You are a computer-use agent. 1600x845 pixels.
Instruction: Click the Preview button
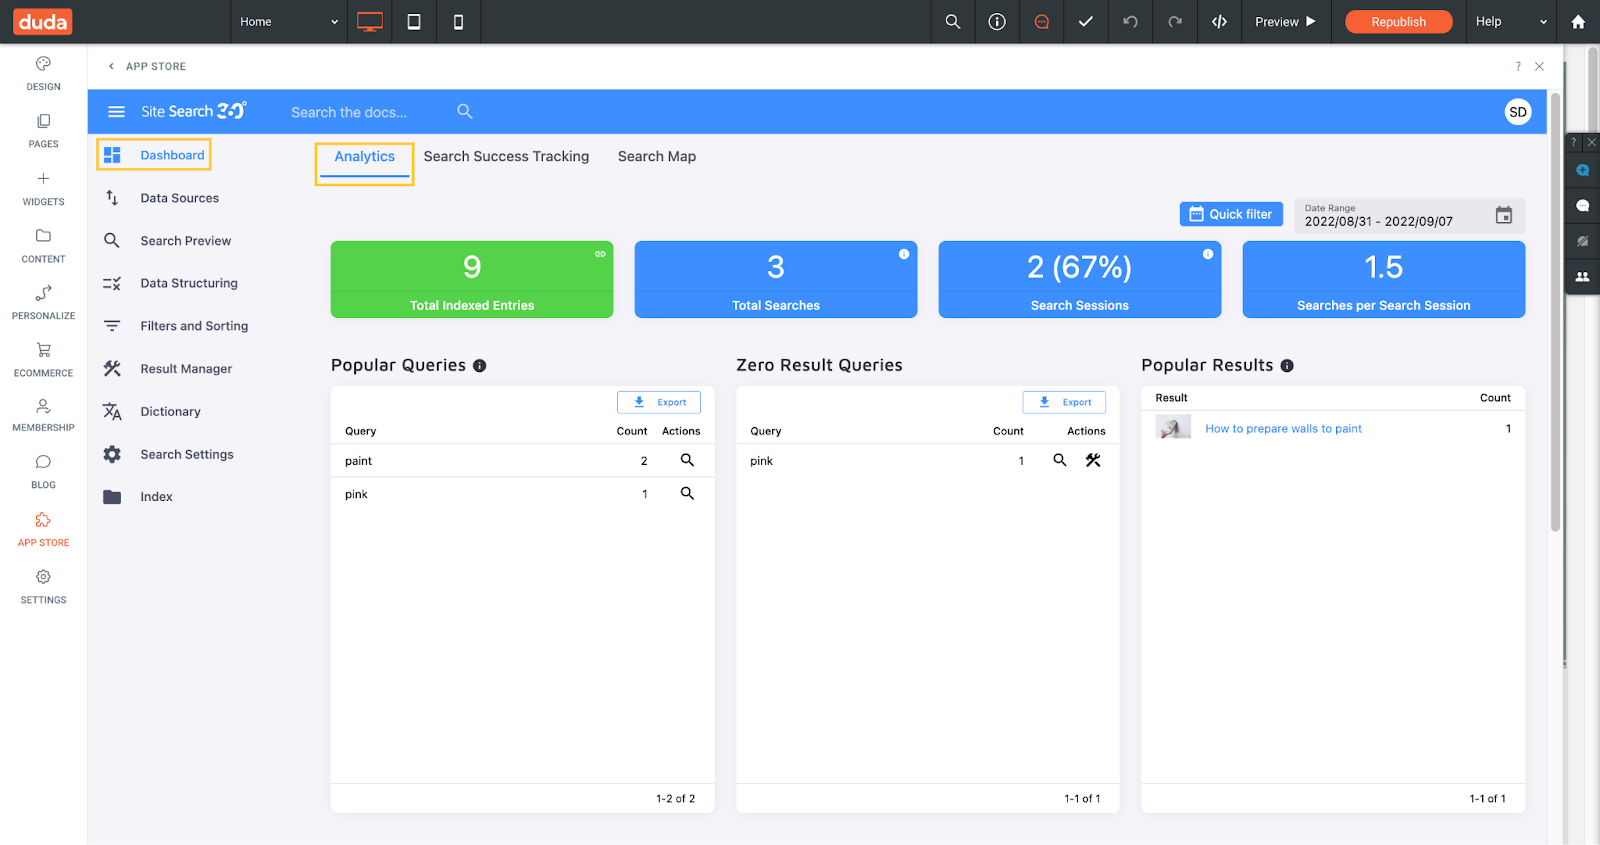(1286, 22)
